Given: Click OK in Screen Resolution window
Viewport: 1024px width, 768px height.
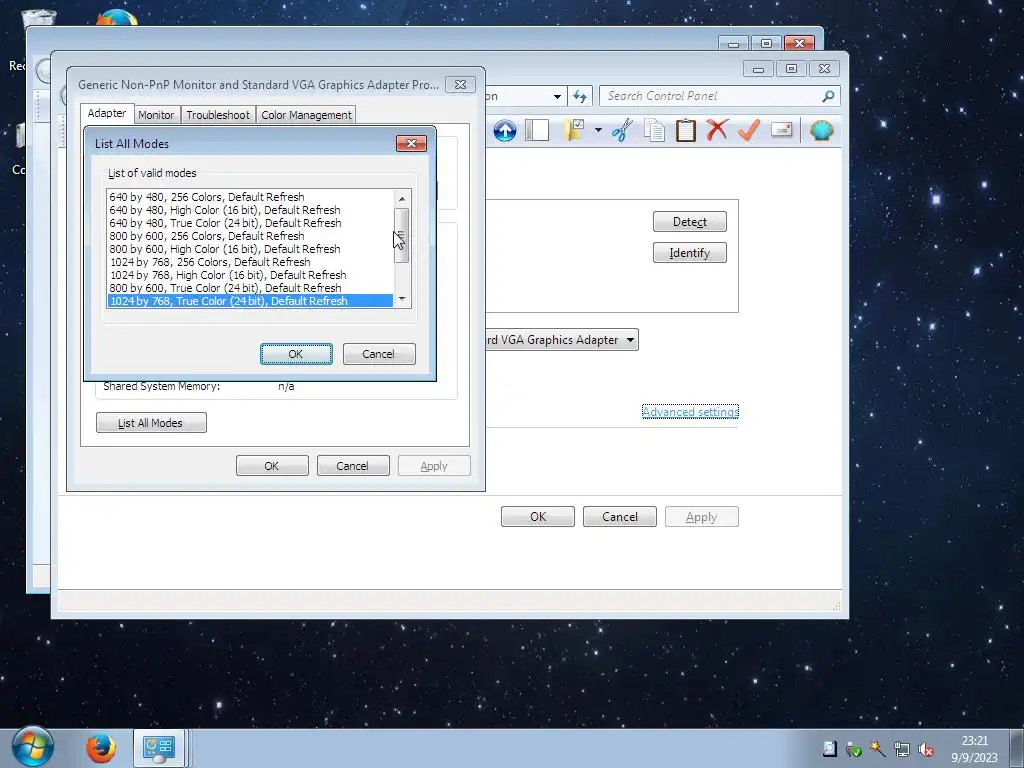Looking at the screenshot, I should click(538, 517).
